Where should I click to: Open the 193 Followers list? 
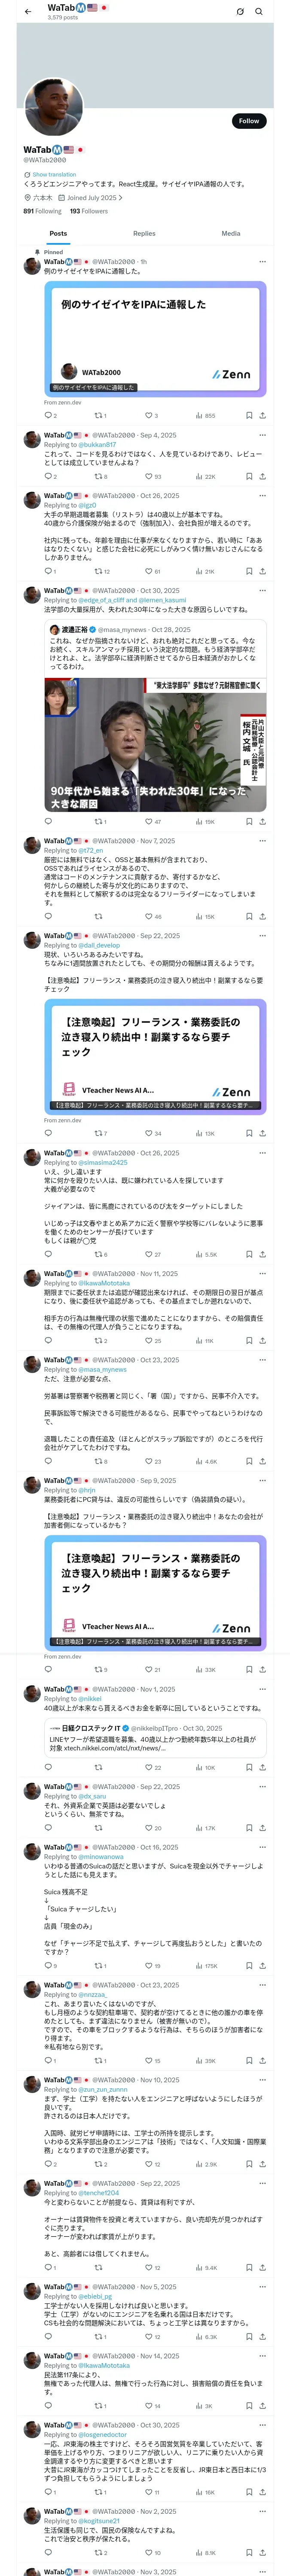point(89,211)
